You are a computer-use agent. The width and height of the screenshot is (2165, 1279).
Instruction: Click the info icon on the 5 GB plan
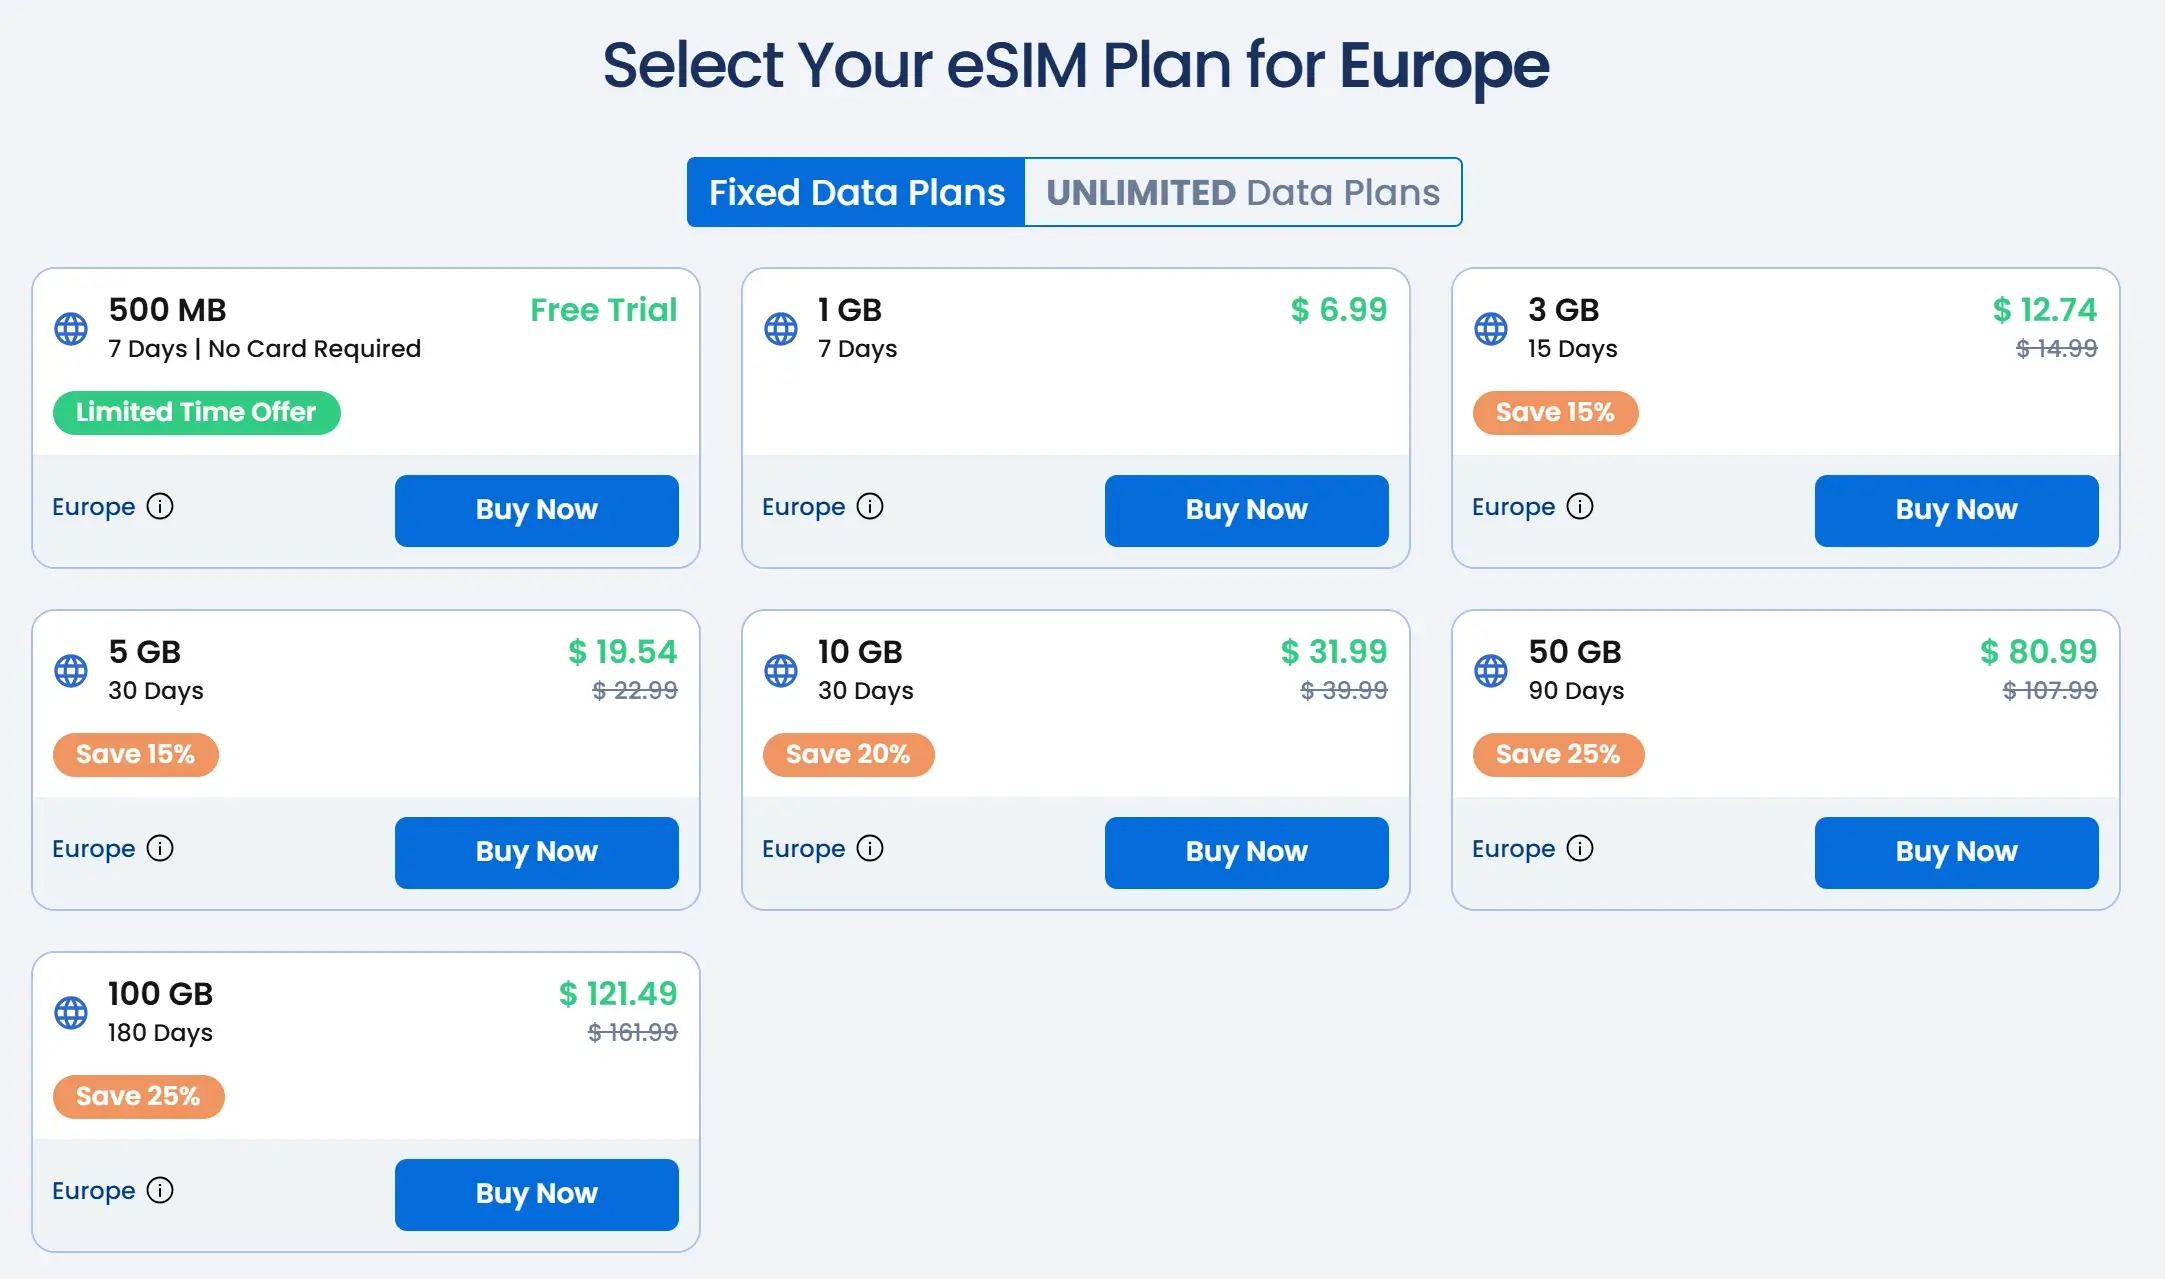pyautogui.click(x=160, y=848)
